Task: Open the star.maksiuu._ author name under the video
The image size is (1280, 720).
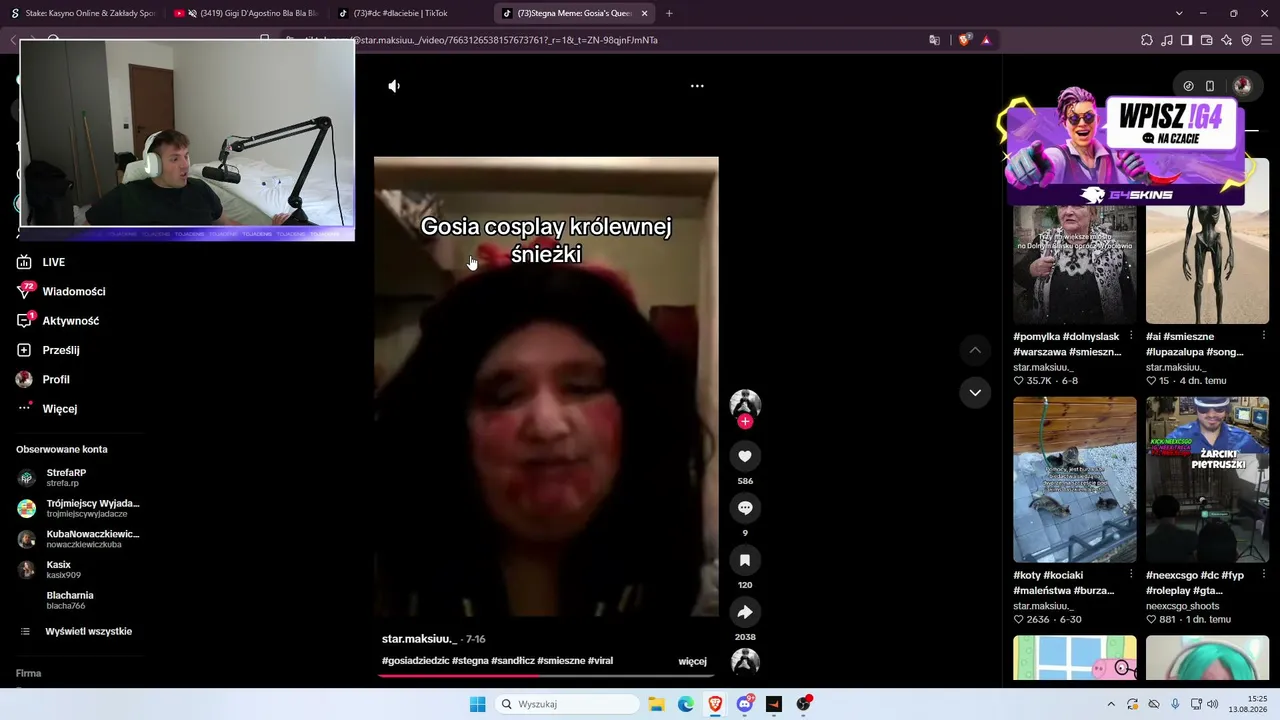Action: pyautogui.click(x=419, y=639)
